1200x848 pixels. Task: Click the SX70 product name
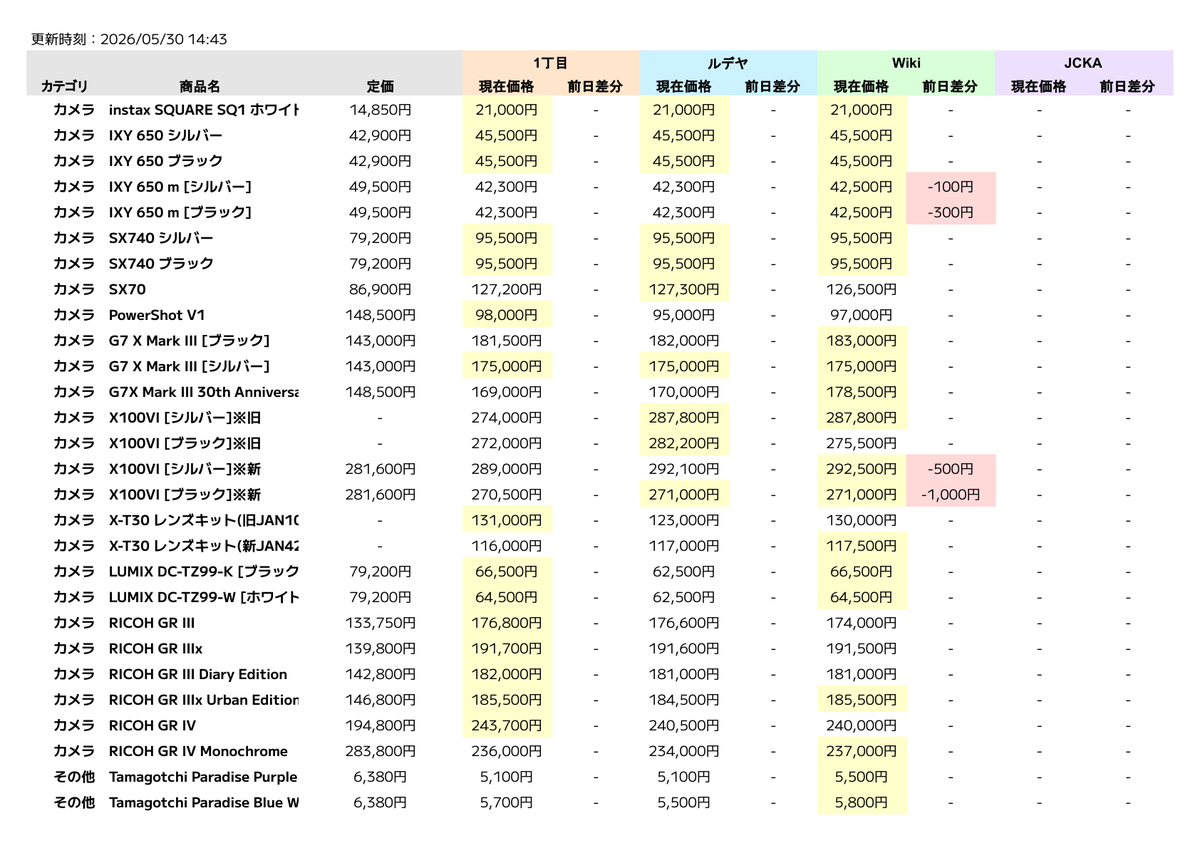129,289
